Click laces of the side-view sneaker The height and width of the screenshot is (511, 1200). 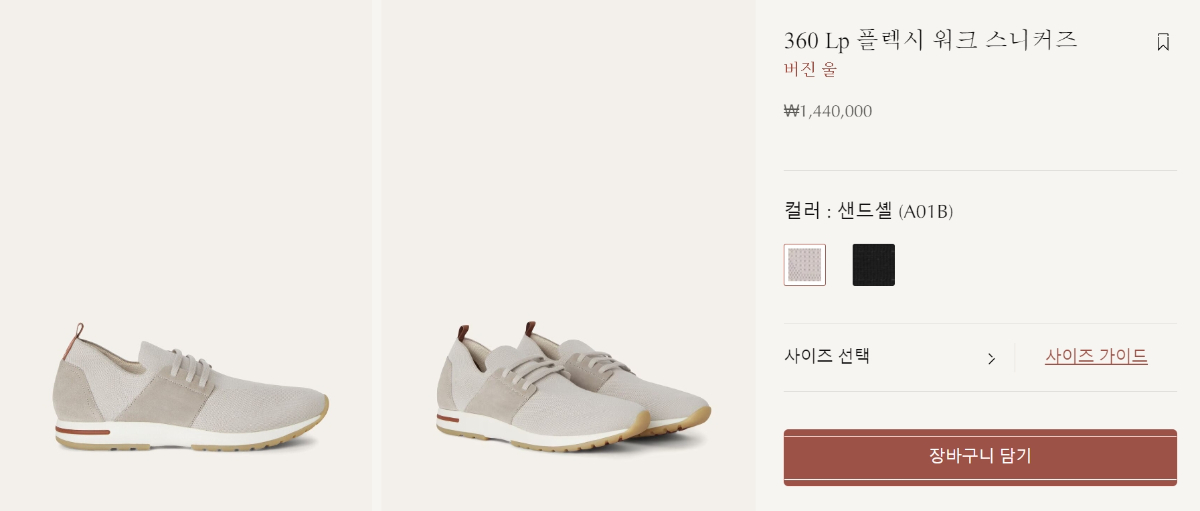pos(190,368)
